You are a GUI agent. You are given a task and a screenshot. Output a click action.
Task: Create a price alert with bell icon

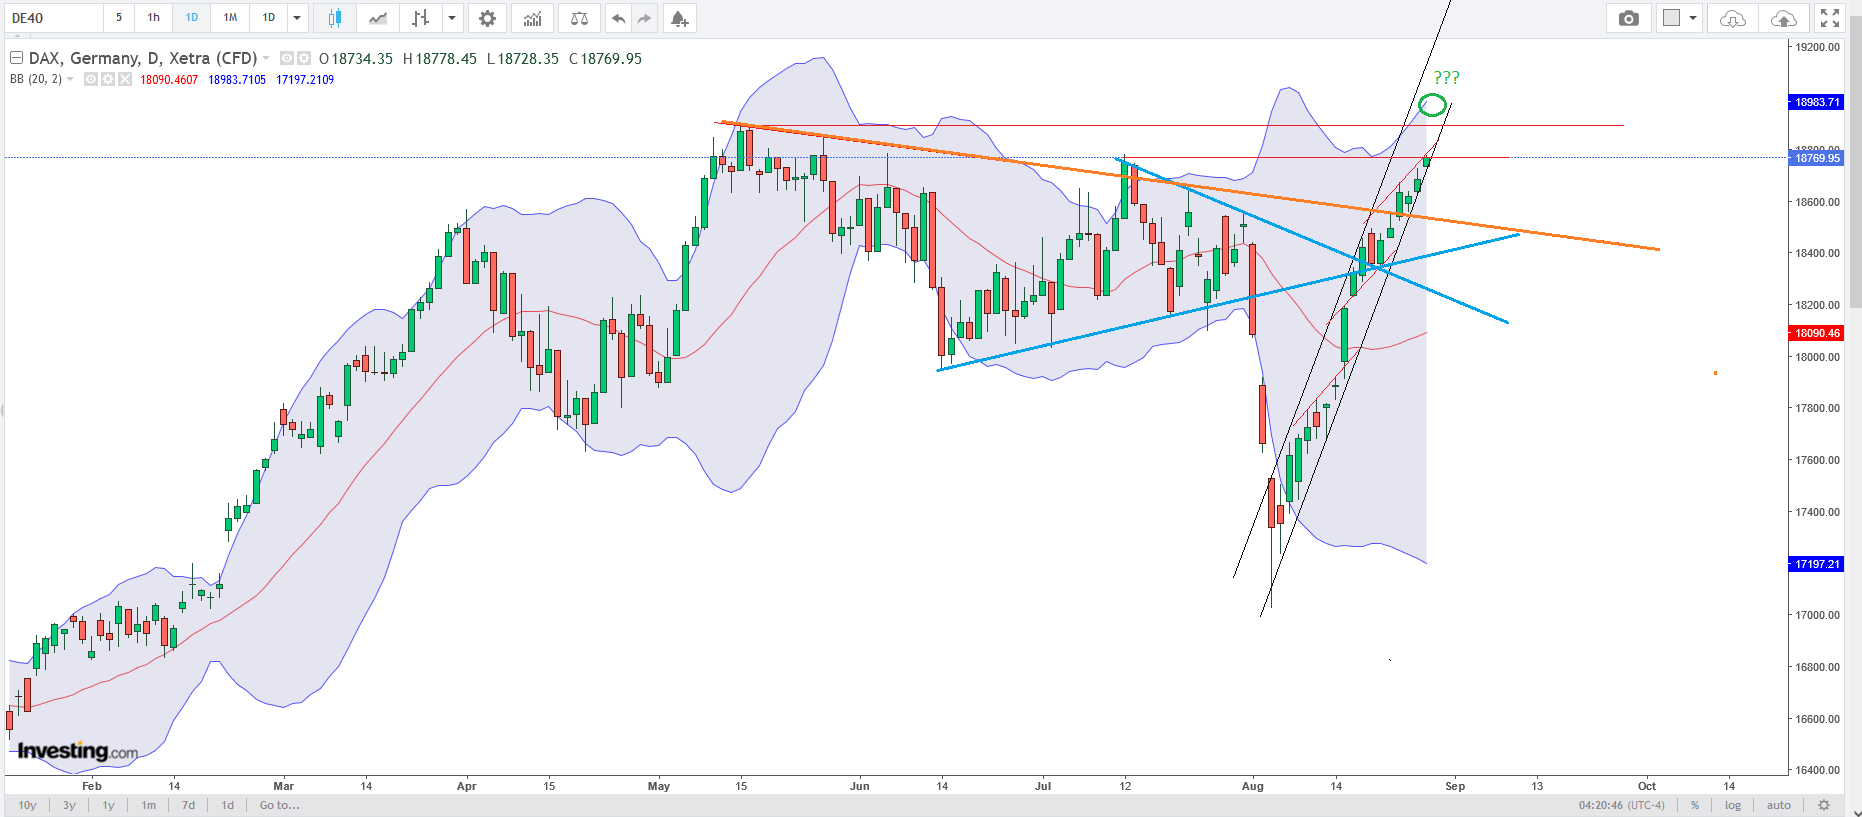point(679,18)
